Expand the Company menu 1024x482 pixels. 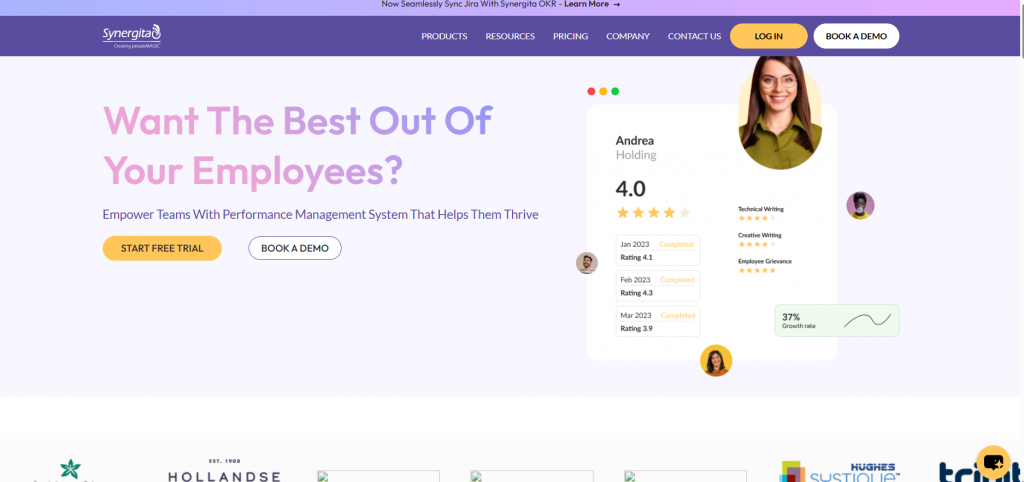click(628, 36)
